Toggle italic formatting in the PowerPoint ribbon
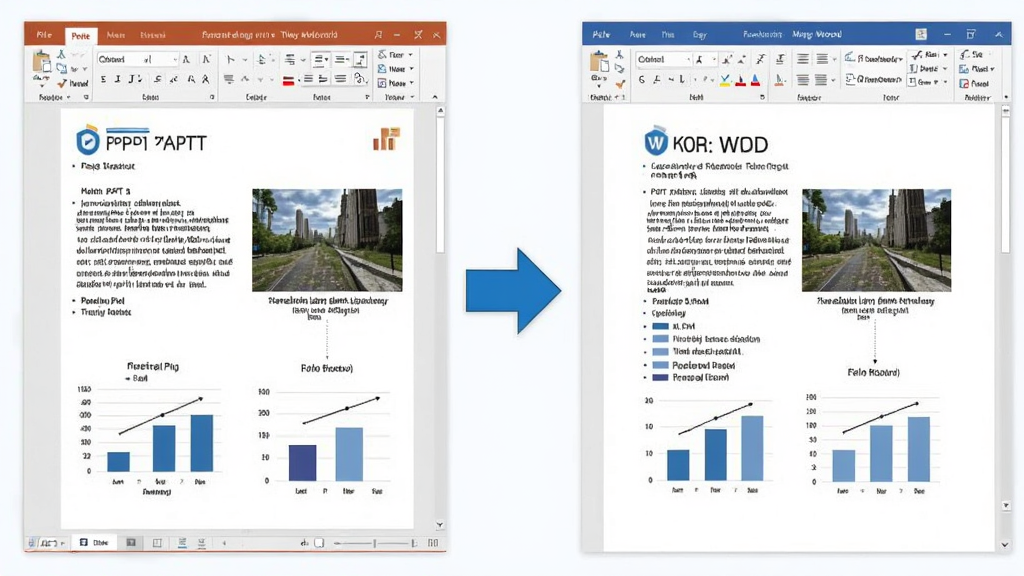This screenshot has height=576, width=1024. pyautogui.click(x=118, y=80)
